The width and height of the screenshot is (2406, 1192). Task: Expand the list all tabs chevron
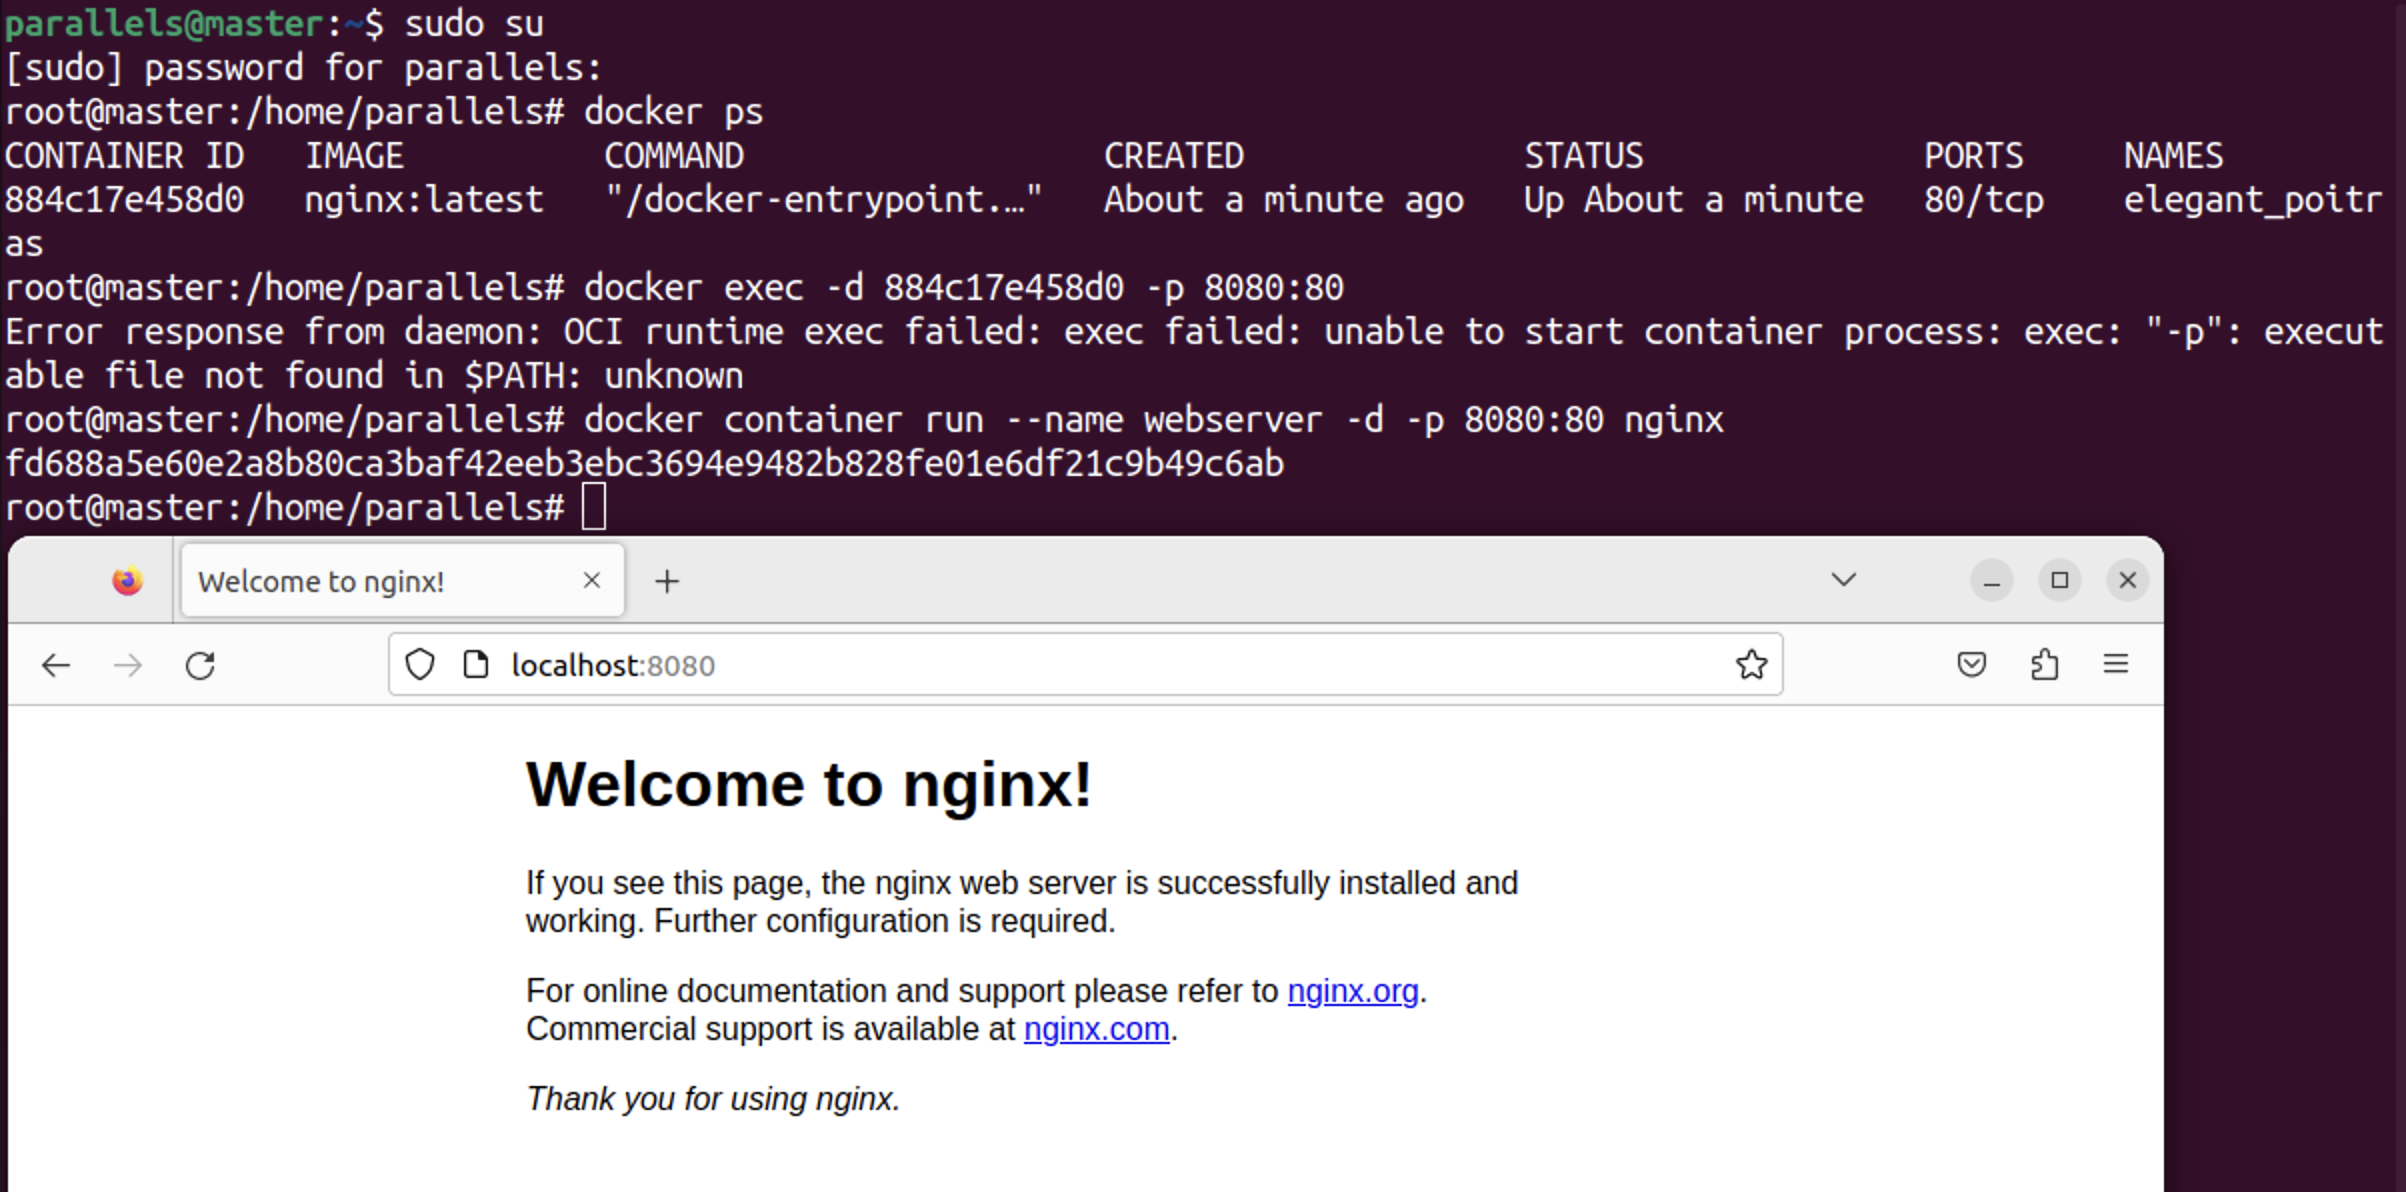tap(1843, 580)
